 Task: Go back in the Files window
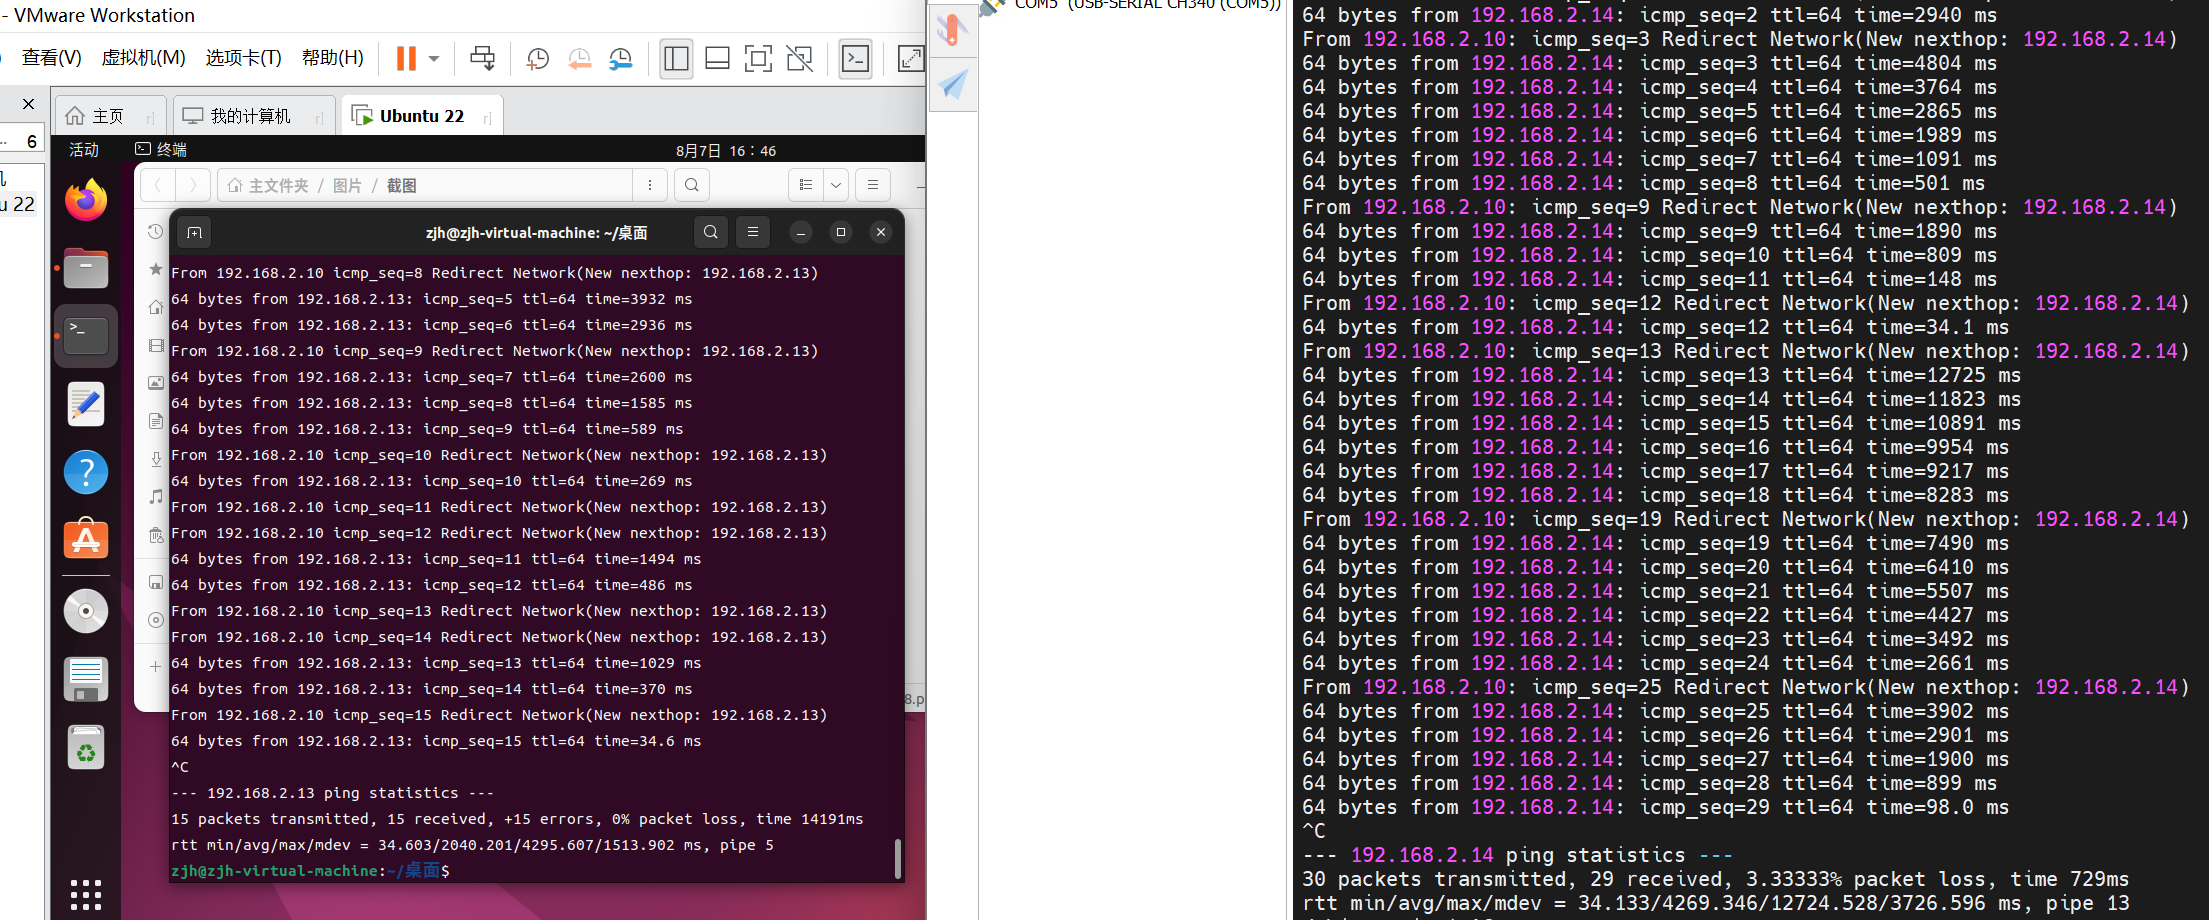point(158,185)
